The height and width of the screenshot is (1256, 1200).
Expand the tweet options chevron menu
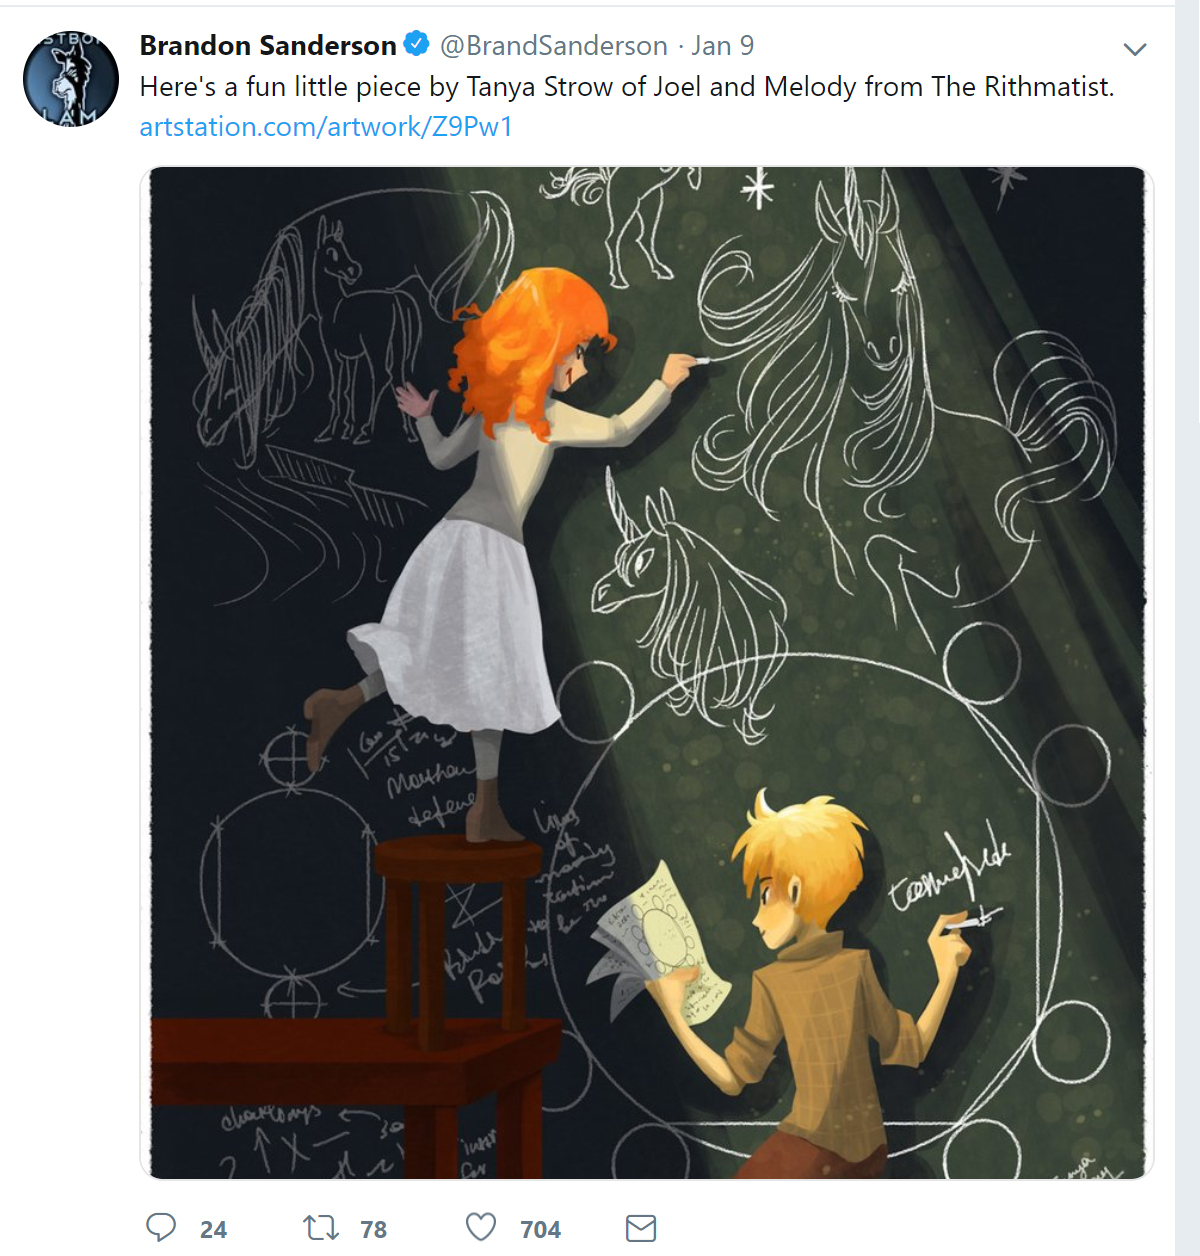point(1134,49)
